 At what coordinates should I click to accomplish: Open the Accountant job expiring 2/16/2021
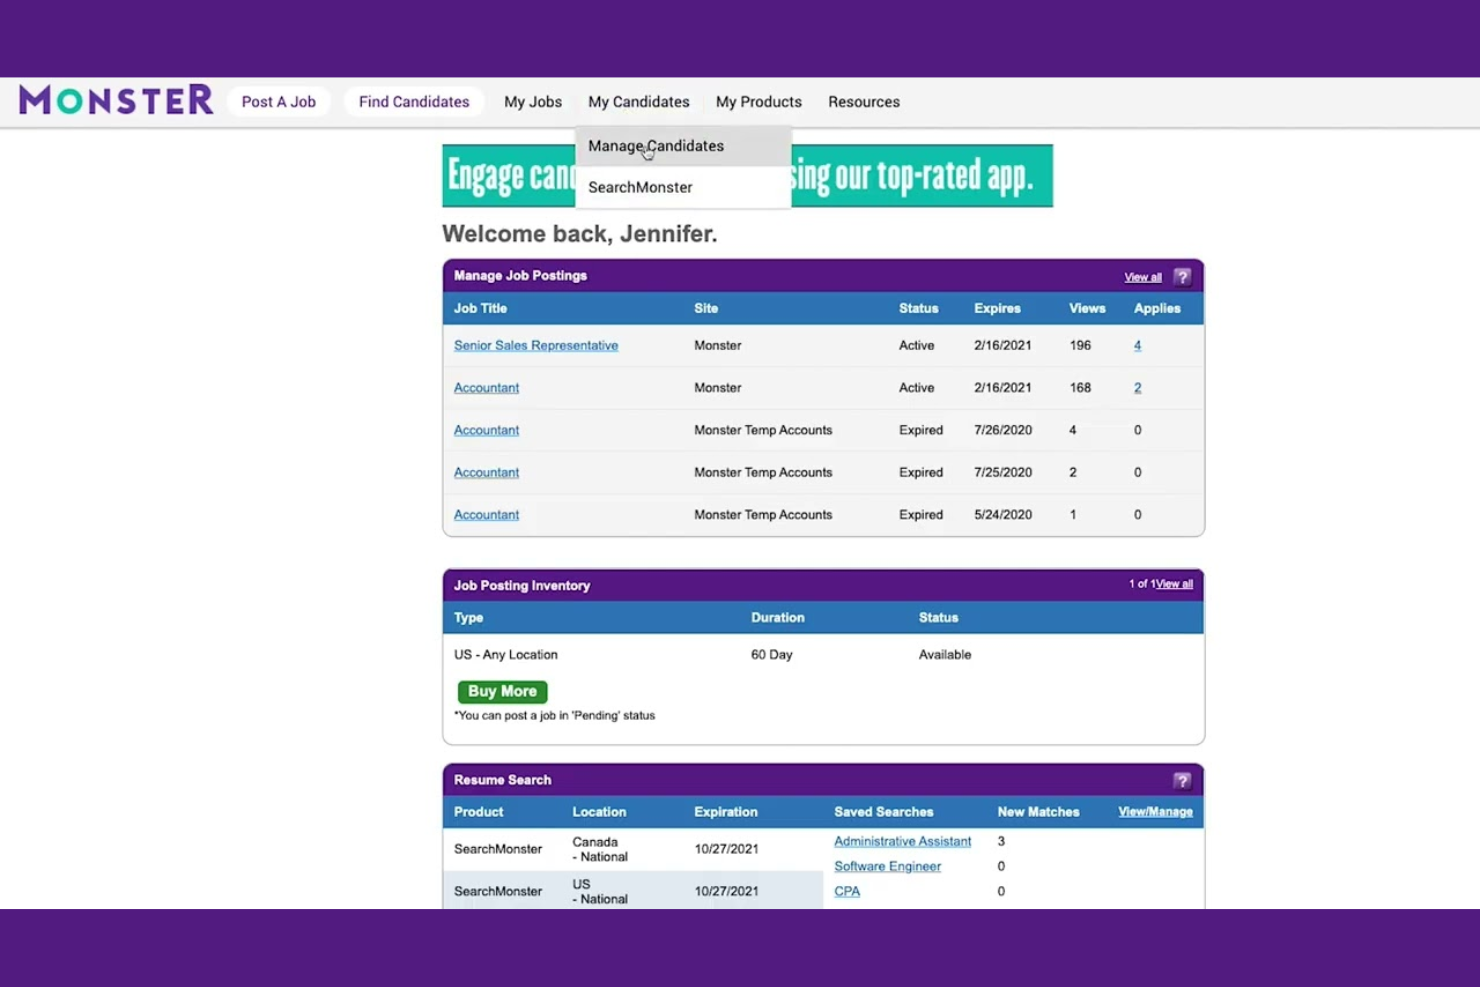[x=486, y=388]
